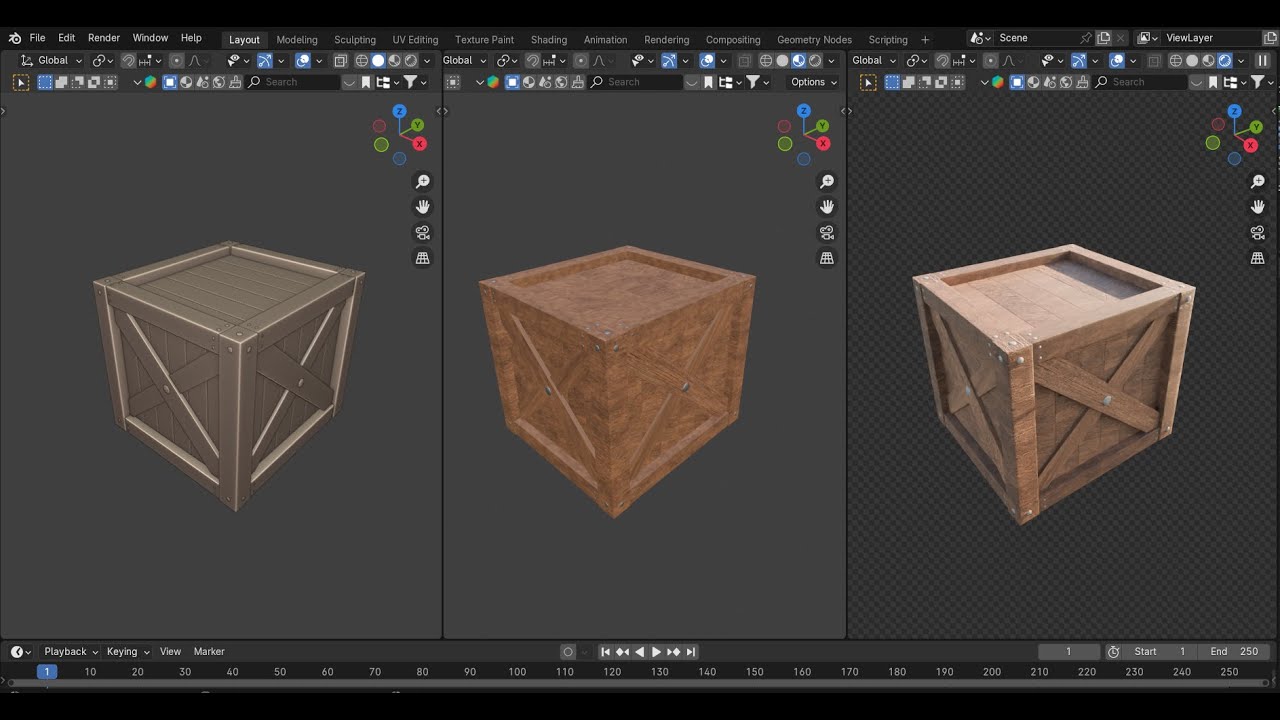Pause render preview in right viewport
Screen dimensions: 1280x720
(1262, 61)
